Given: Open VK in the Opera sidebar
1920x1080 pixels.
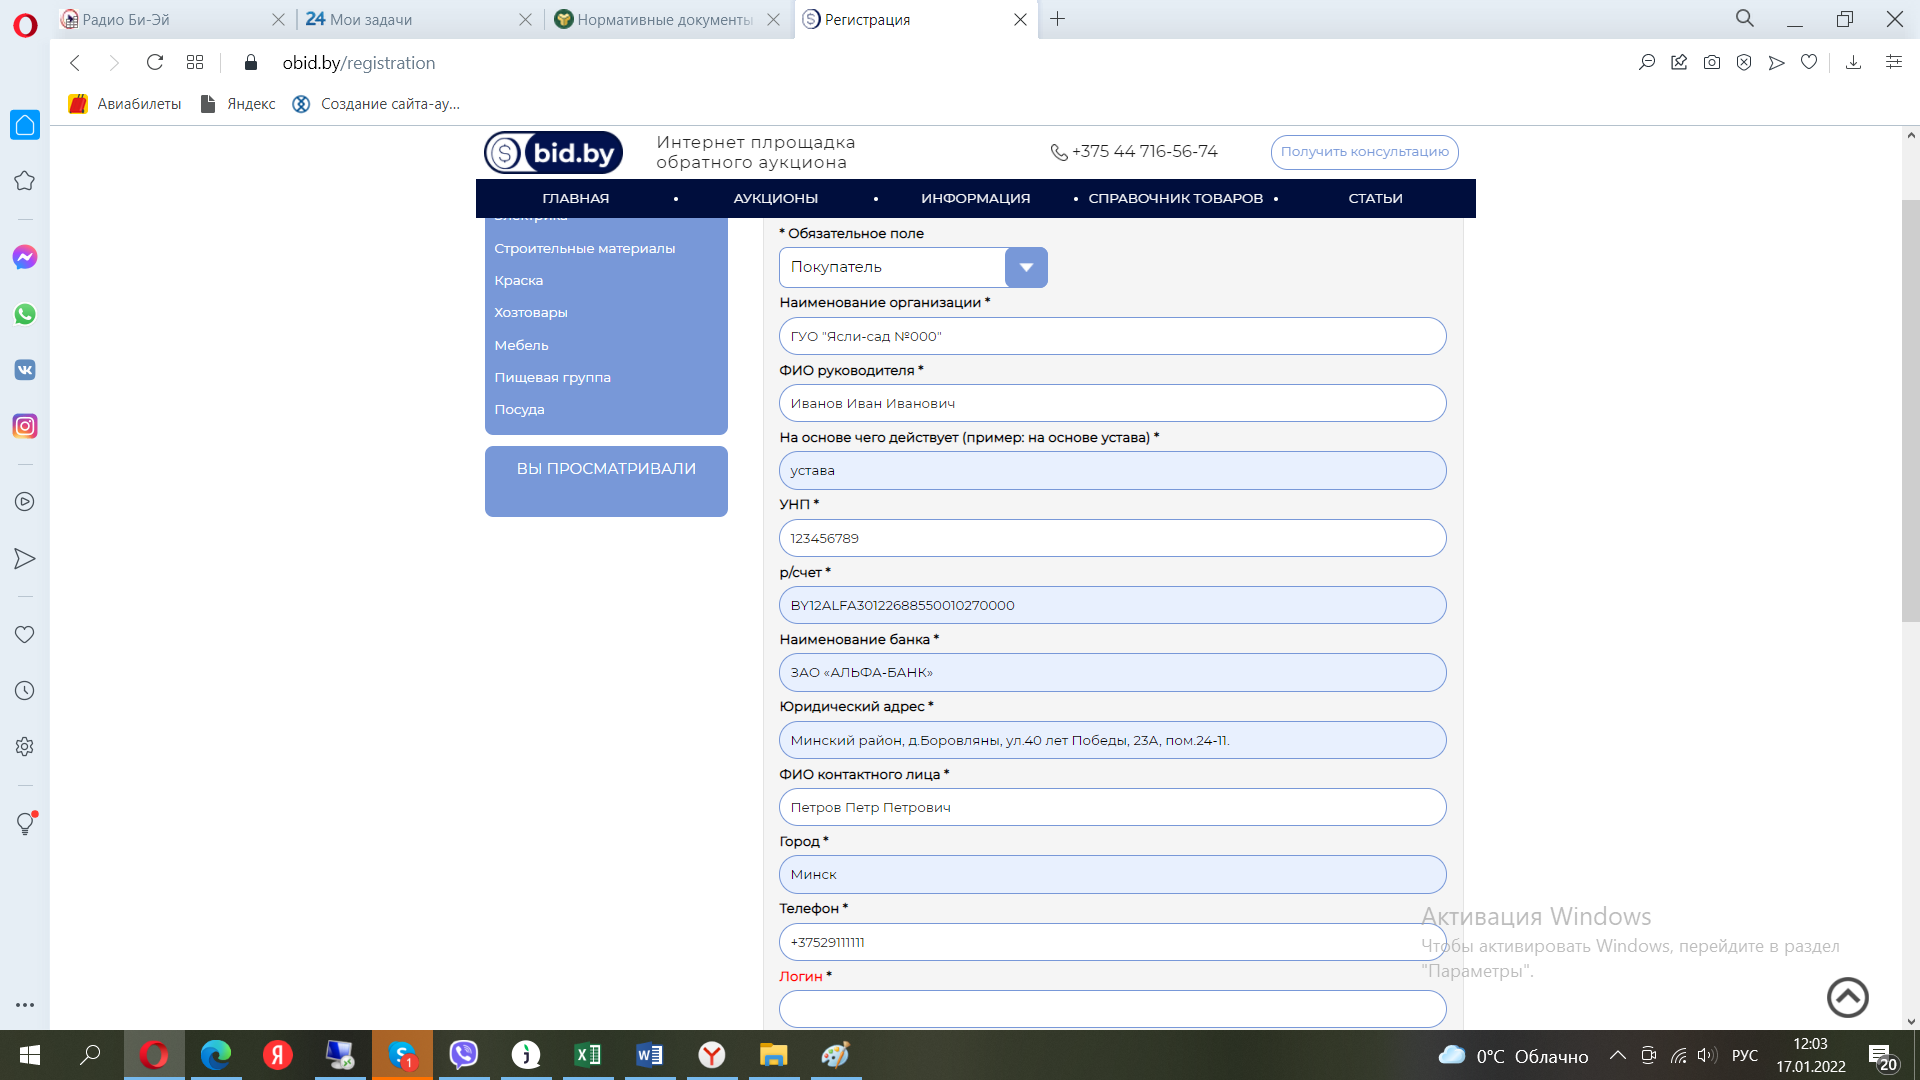Looking at the screenshot, I should click(x=25, y=370).
